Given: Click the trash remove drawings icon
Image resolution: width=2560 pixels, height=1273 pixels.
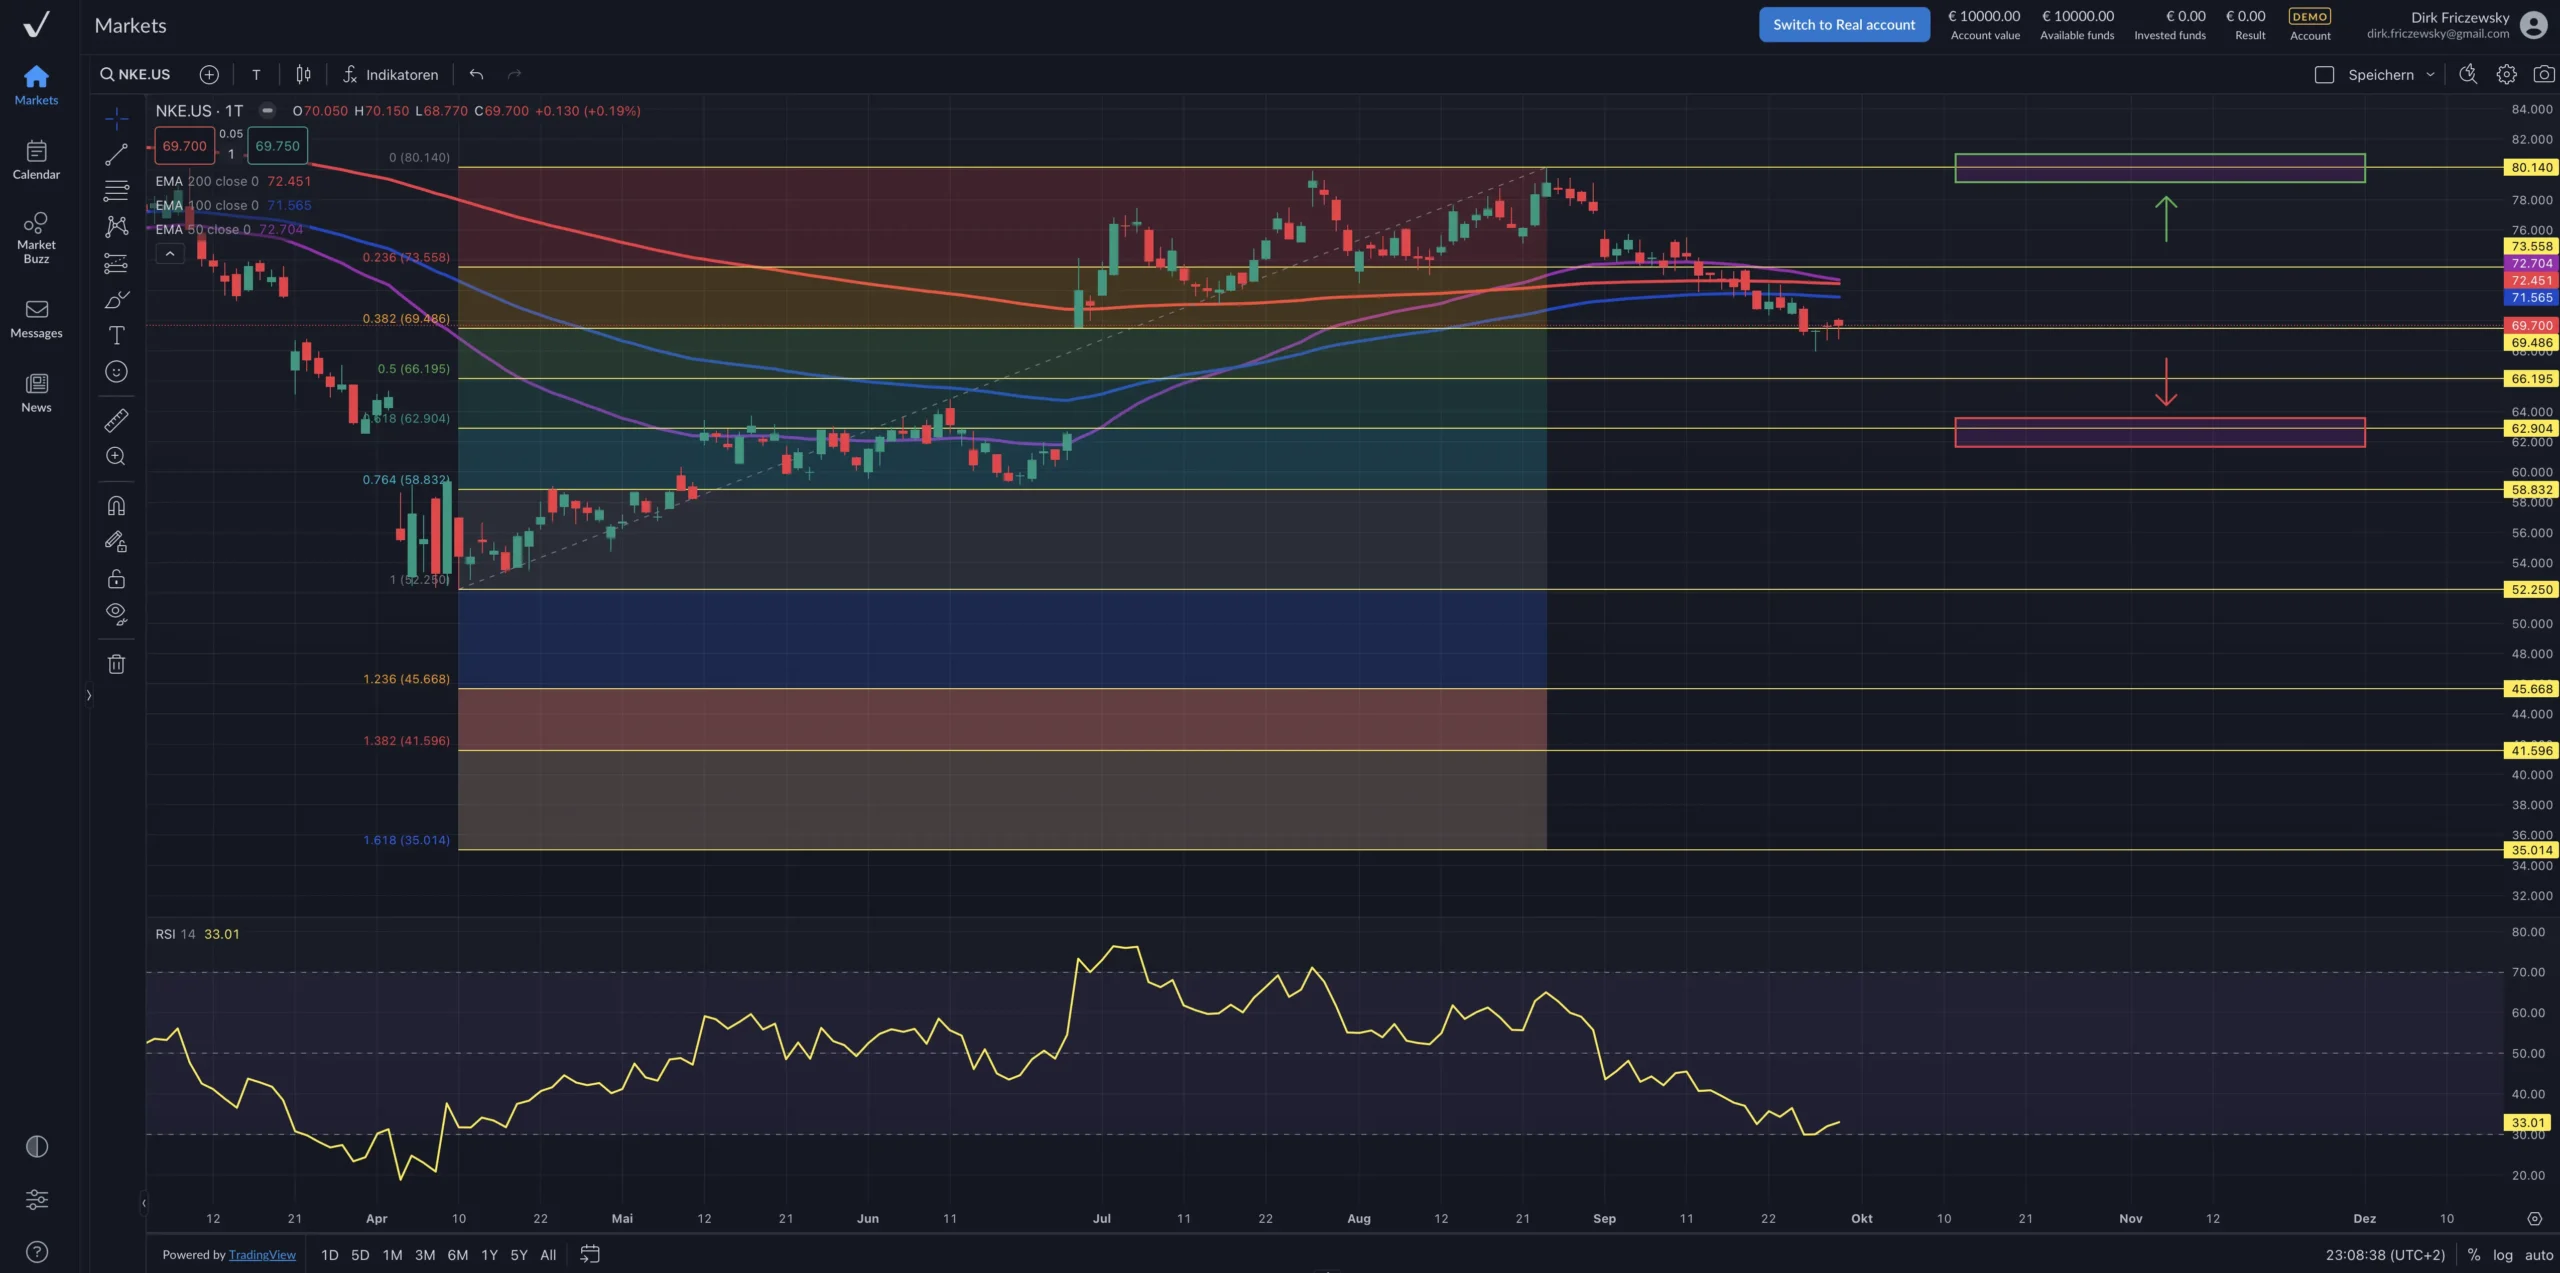Looking at the screenshot, I should [116, 664].
